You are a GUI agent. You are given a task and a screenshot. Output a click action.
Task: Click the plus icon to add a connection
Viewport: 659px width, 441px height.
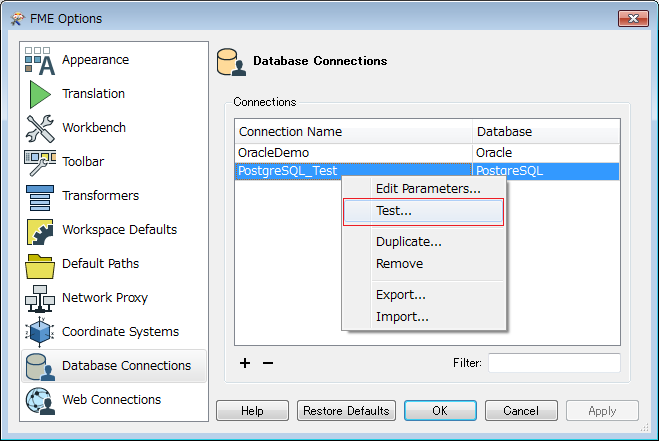pos(245,363)
